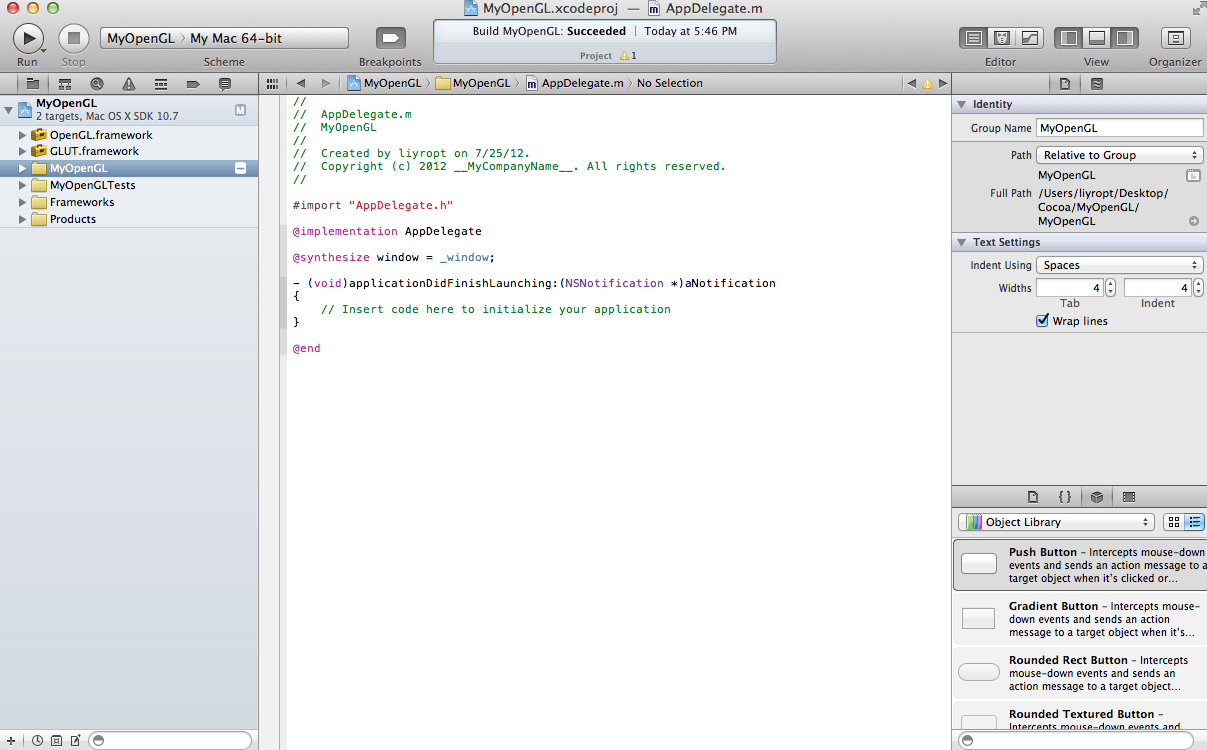Open related files menu in jump bar
Screen dimensions: 1207x750
(x=272, y=83)
